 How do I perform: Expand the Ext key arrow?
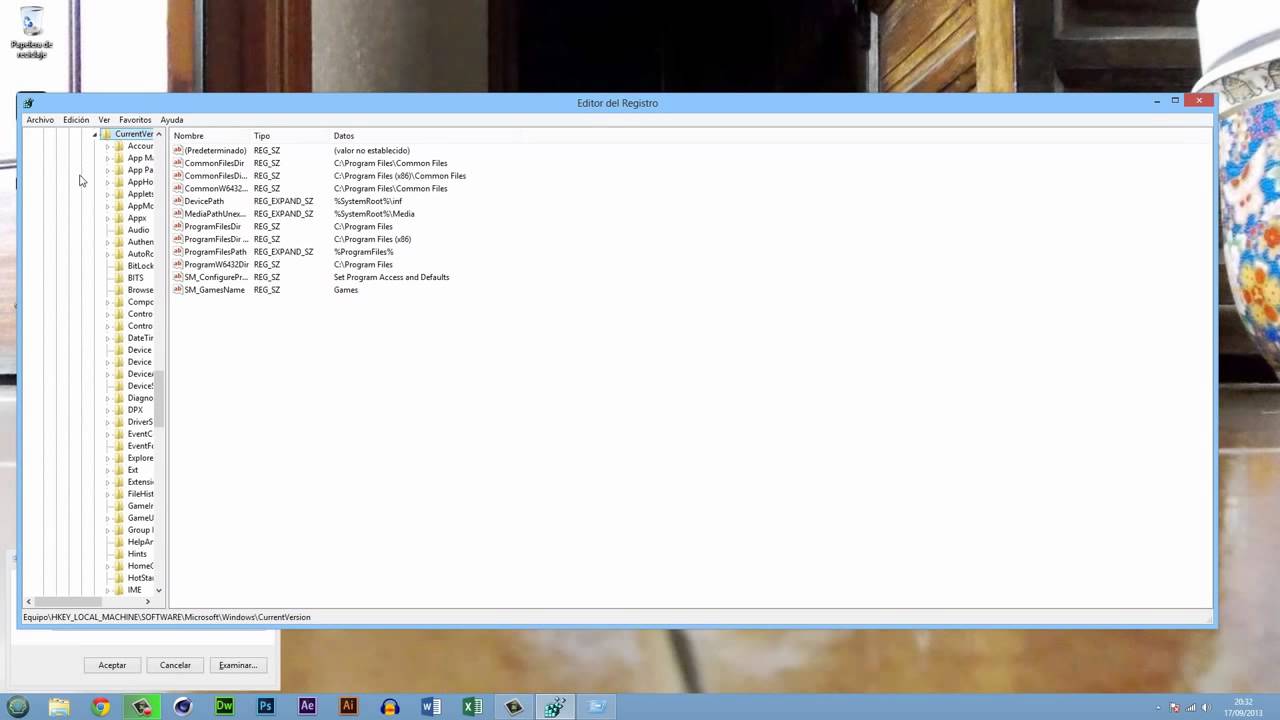[107, 470]
